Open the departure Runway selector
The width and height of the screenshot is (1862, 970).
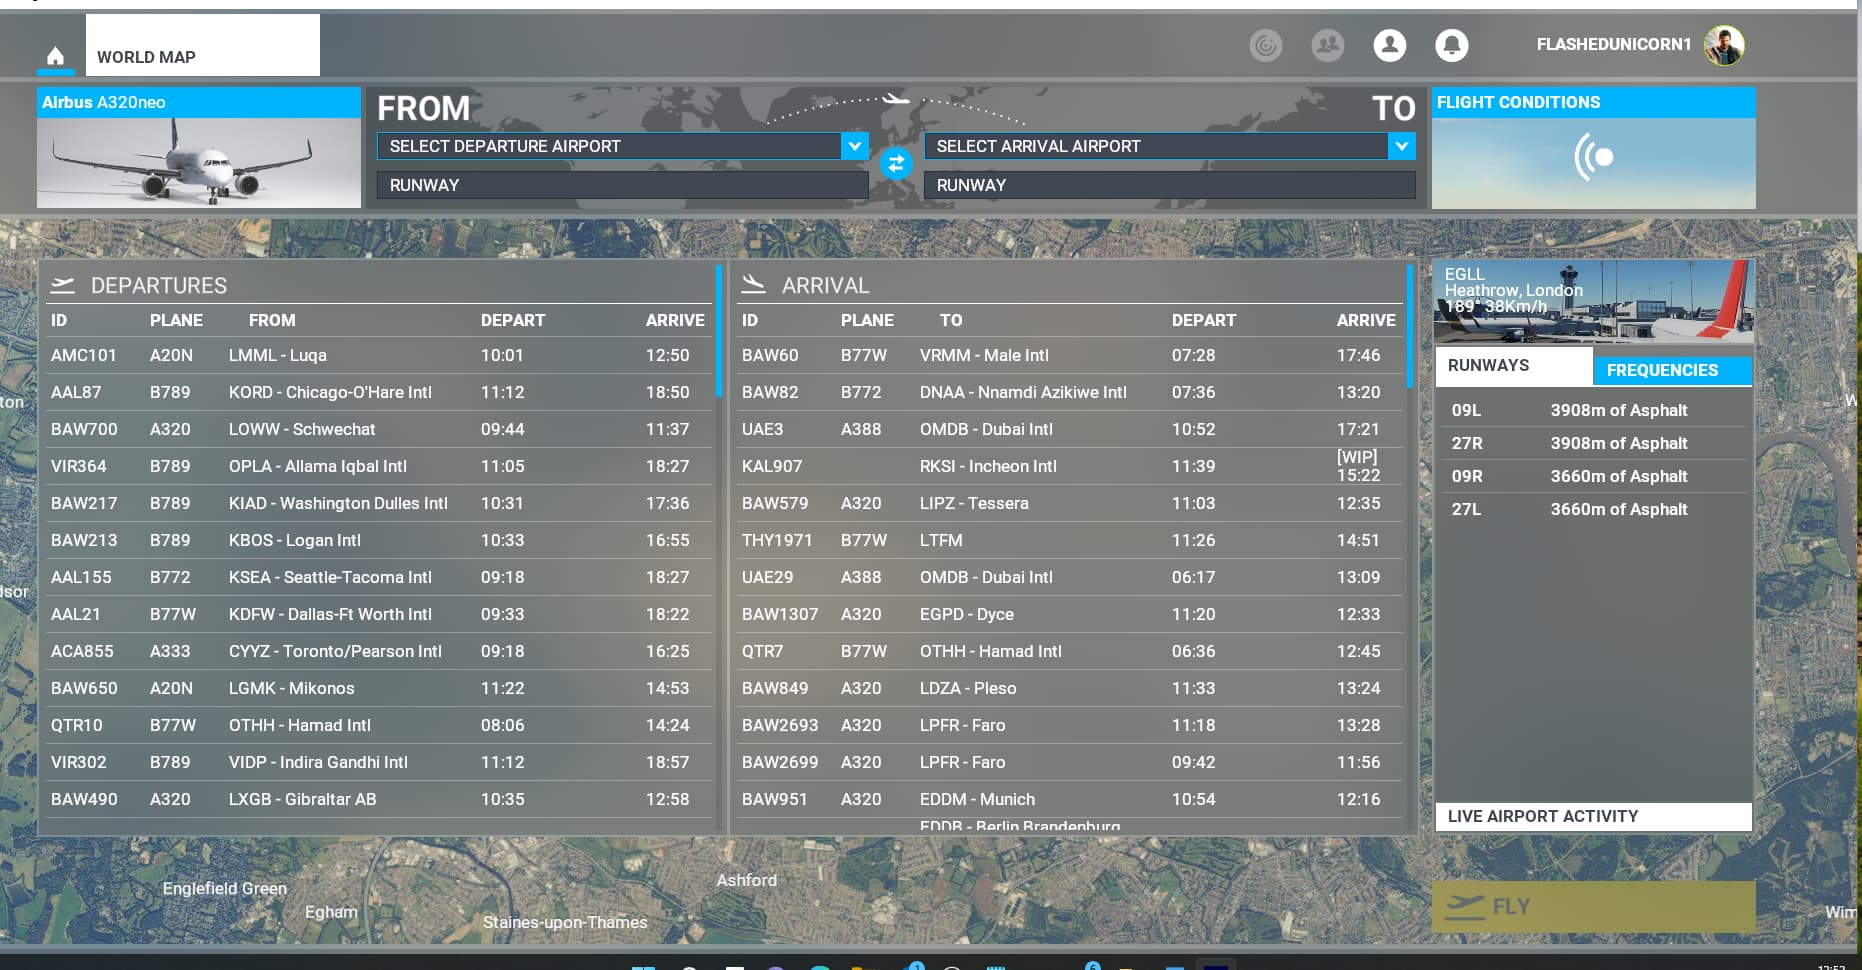click(621, 185)
